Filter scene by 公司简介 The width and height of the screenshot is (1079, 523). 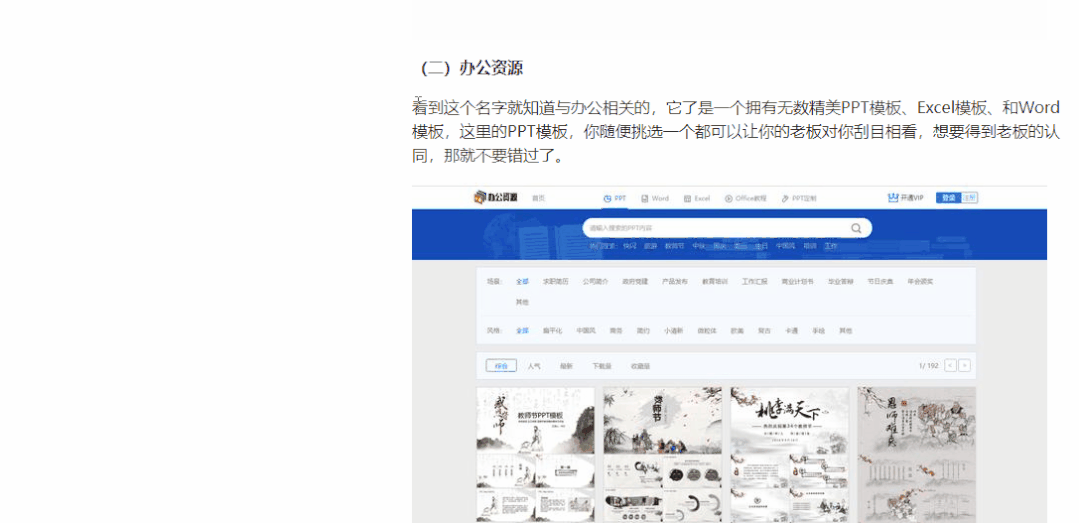pyautogui.click(x=595, y=281)
